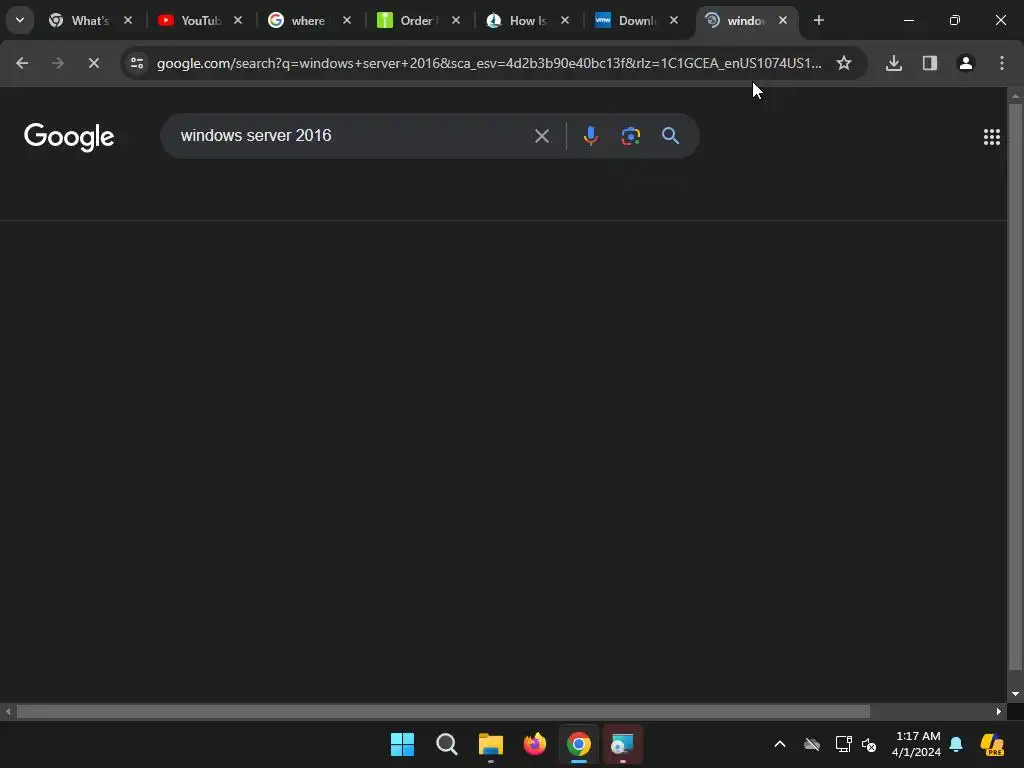Open a new tab with plus button
Viewport: 1024px width, 768px height.
click(x=819, y=20)
